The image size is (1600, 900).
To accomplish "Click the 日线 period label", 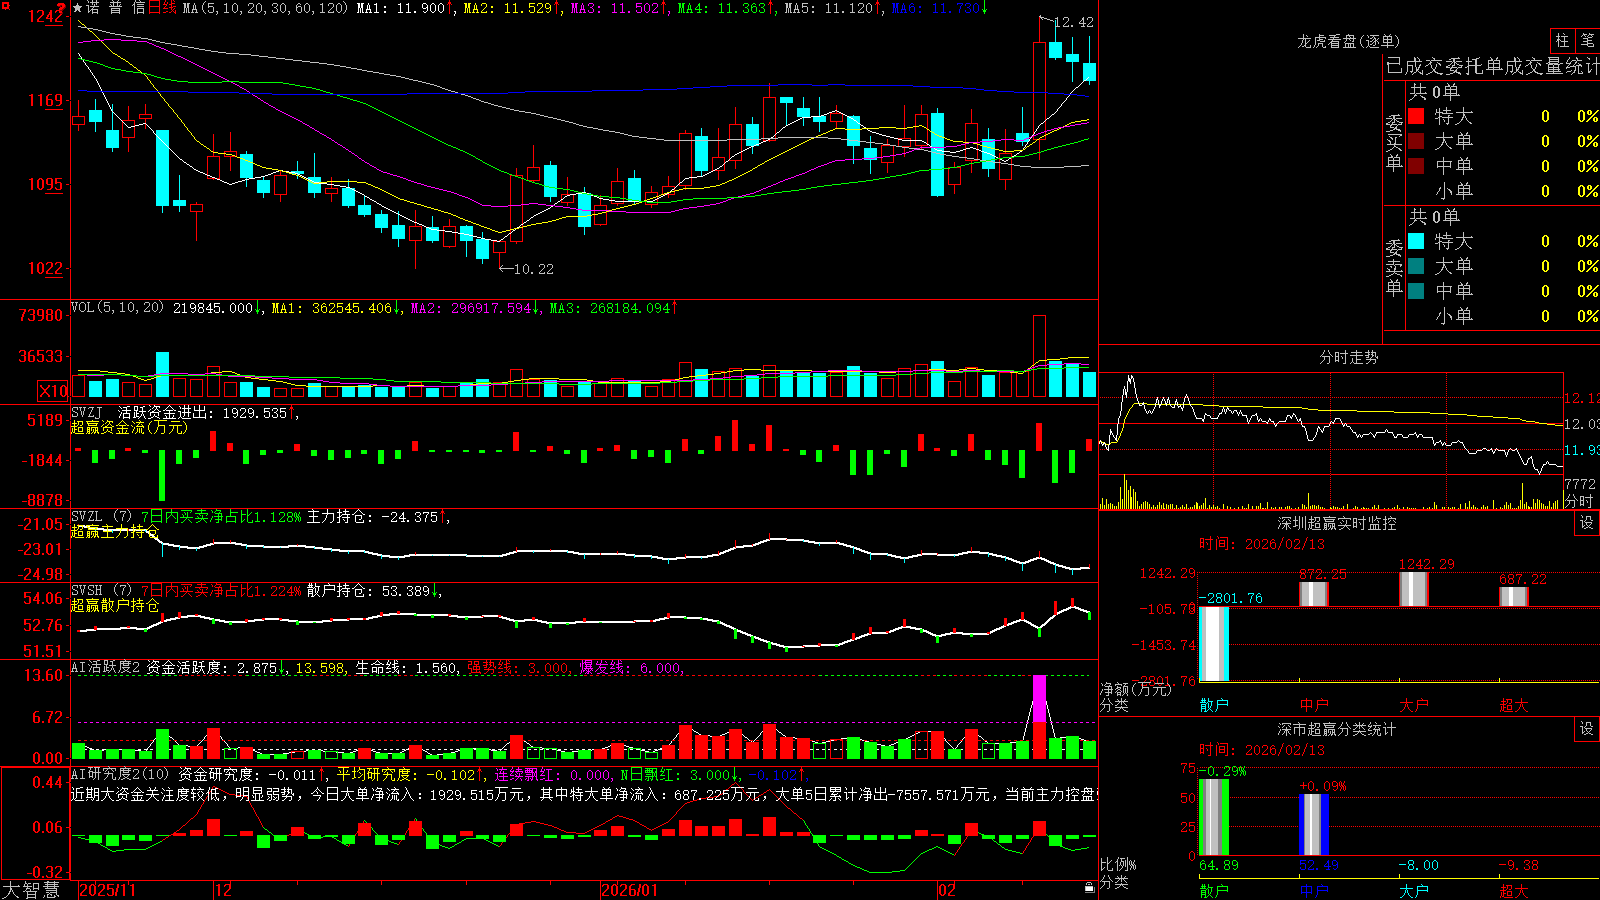I will point(162,8).
